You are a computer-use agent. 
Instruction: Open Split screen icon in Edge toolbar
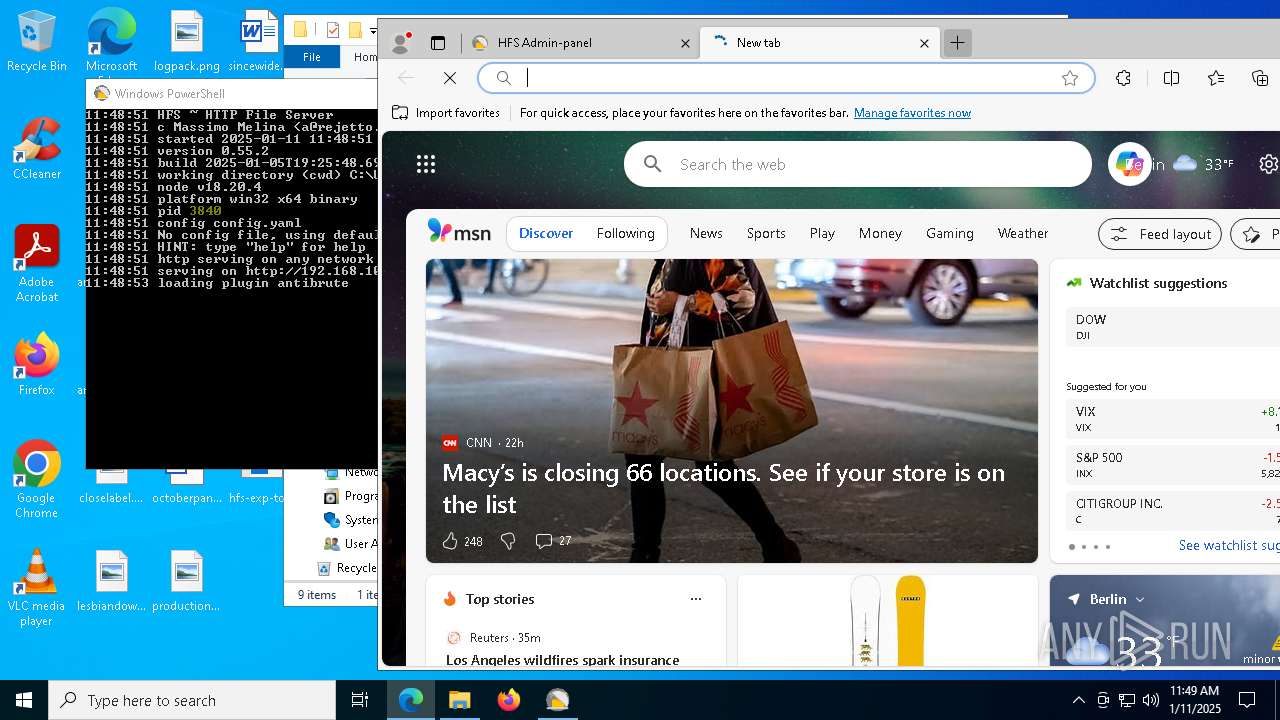1171,78
